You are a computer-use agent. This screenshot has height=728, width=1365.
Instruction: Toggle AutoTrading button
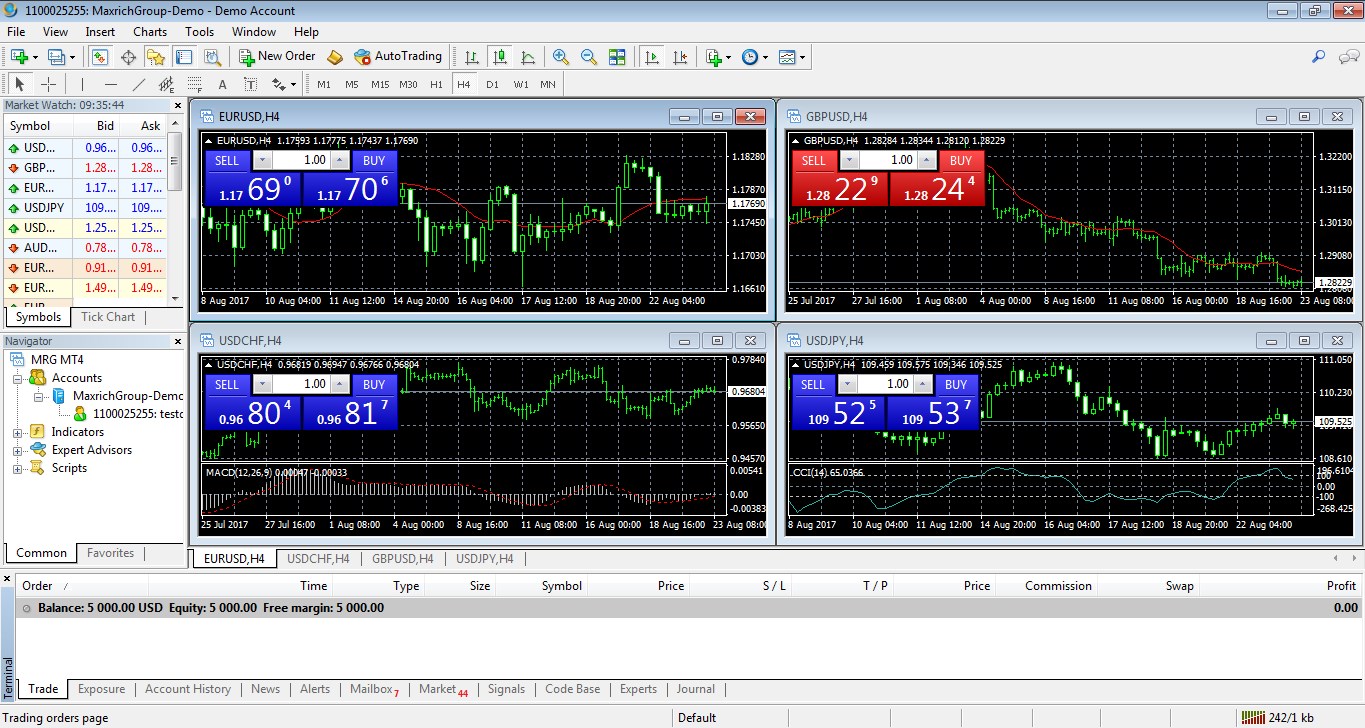click(398, 57)
